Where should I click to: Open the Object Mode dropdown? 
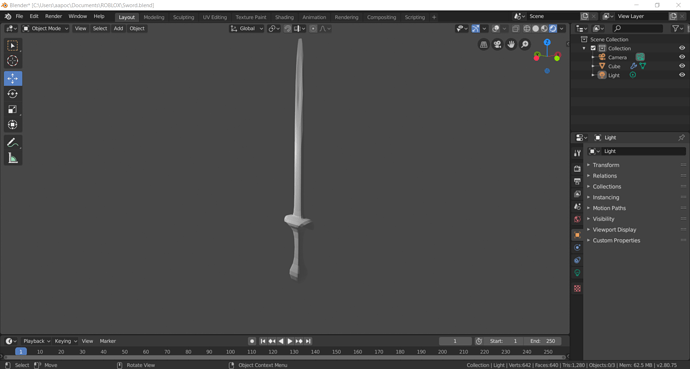[x=45, y=29]
